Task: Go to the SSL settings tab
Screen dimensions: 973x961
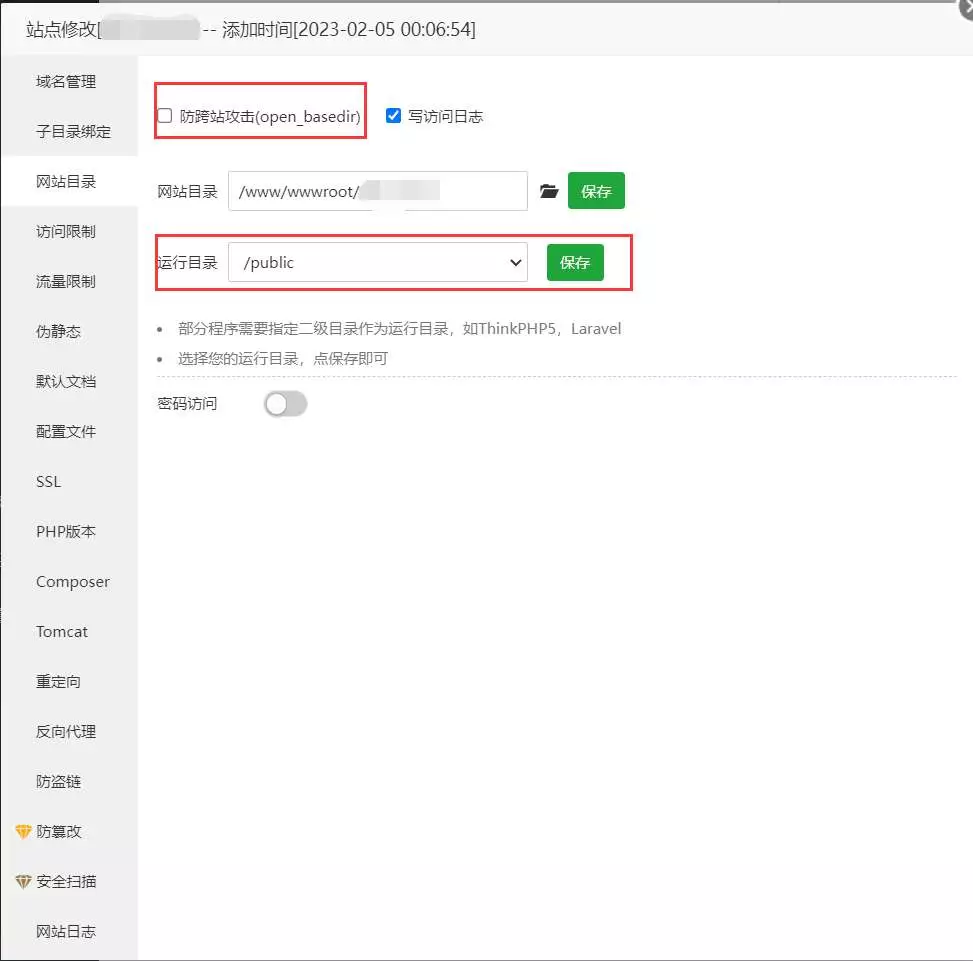Action: pyautogui.click(x=48, y=481)
